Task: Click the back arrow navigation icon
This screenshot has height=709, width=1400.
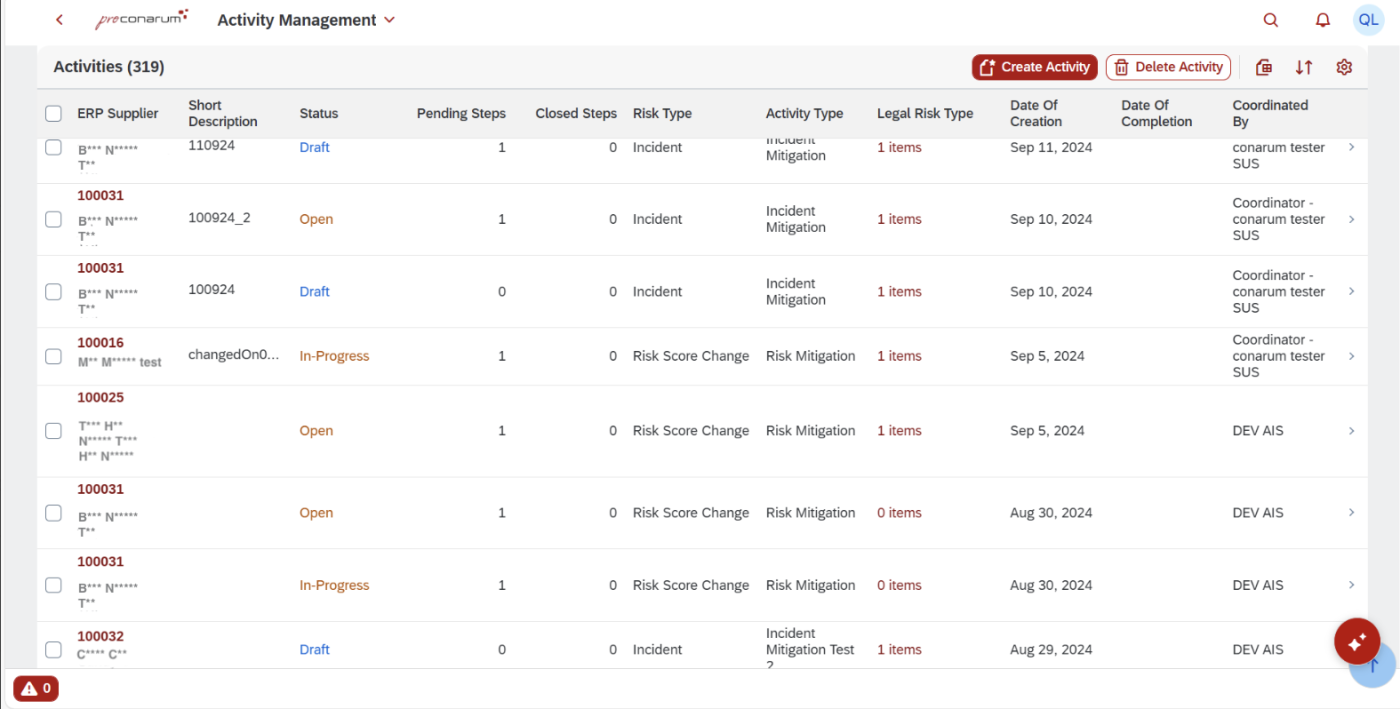Action: 60,20
